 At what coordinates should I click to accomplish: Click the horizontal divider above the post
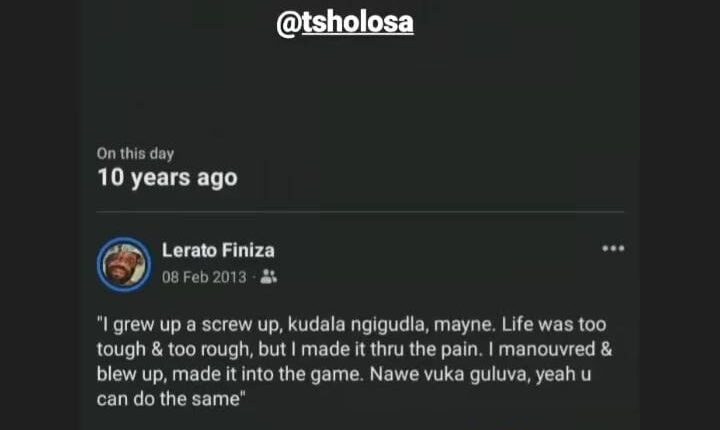pyautogui.click(x=360, y=212)
